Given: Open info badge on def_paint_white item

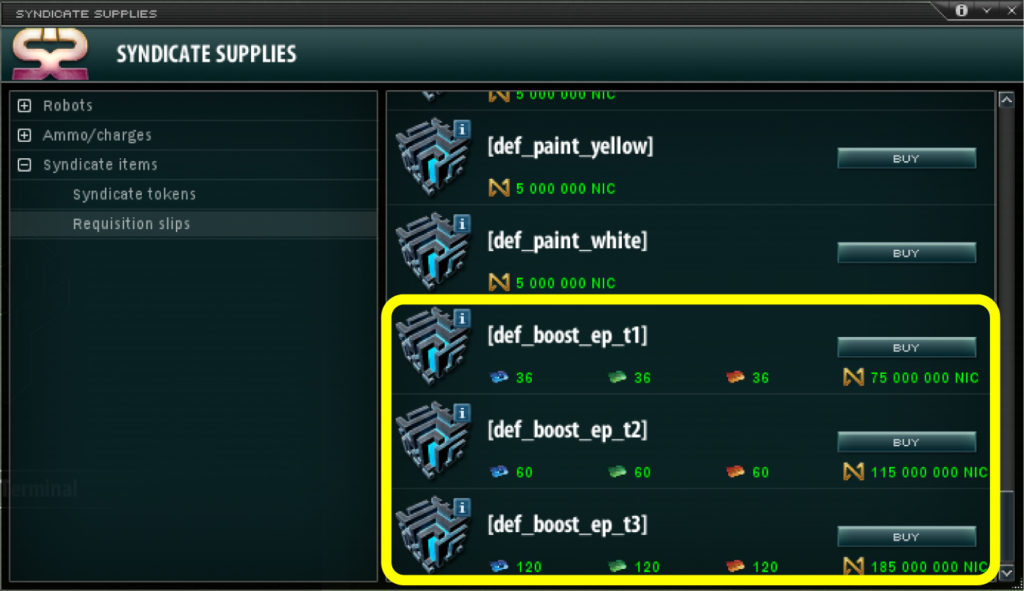Looking at the screenshot, I should (462, 224).
